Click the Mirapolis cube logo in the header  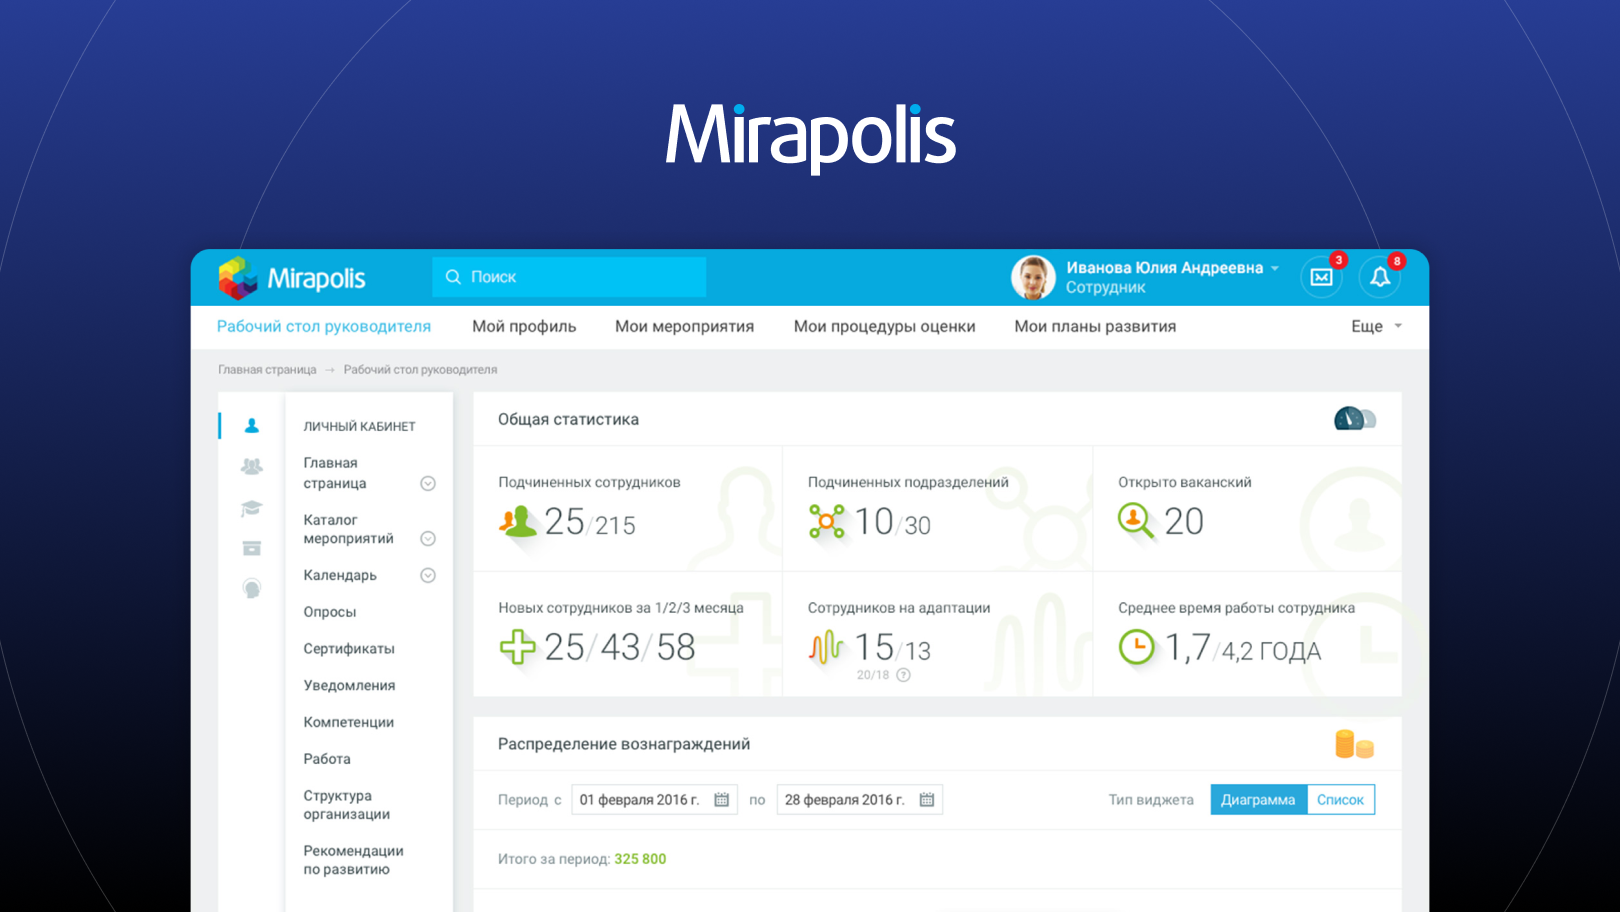click(x=239, y=278)
